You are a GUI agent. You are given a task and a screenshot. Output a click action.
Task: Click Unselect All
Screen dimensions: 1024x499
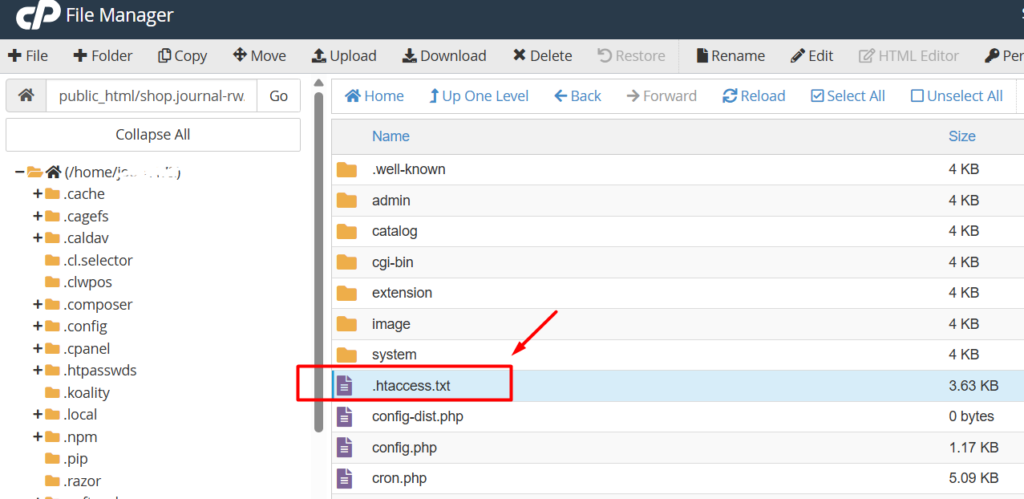tap(956, 96)
